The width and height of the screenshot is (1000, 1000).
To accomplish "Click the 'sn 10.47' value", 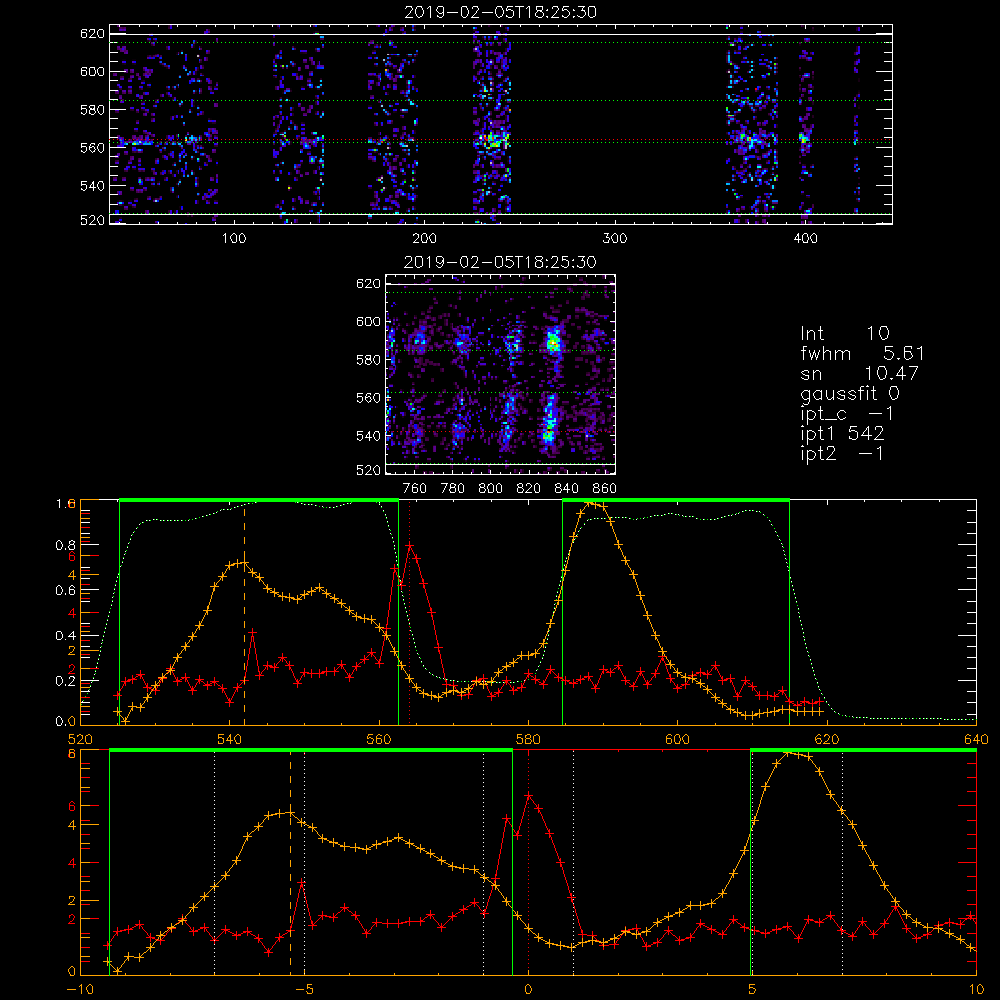I will (860, 373).
